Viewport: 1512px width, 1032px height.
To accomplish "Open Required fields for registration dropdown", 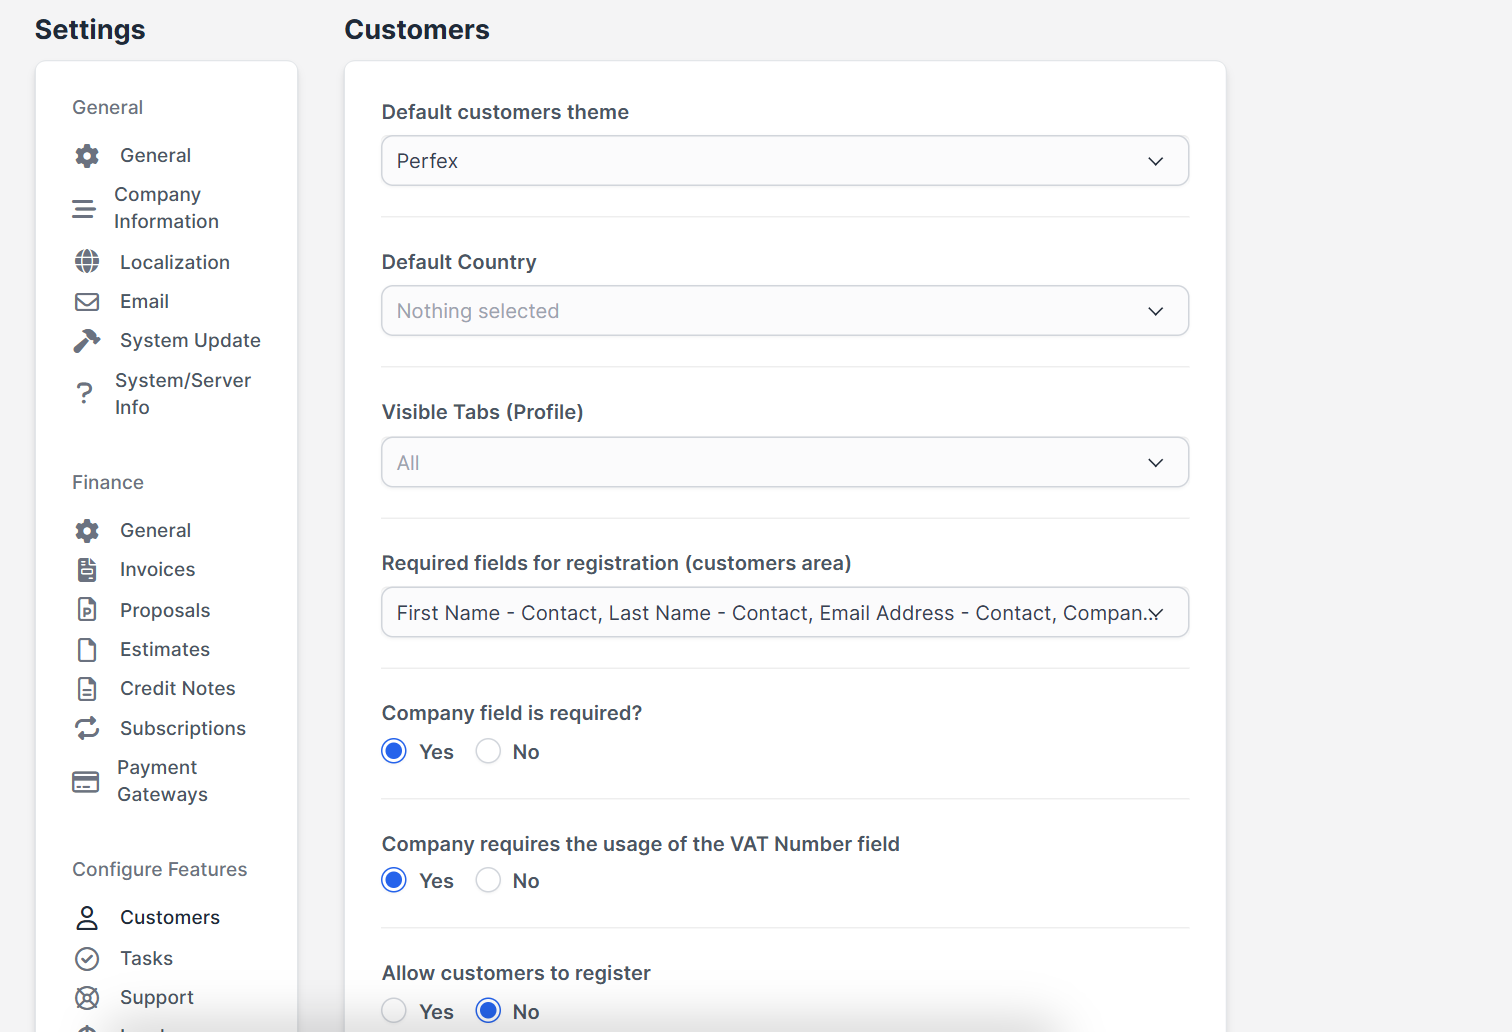I will 785,612.
